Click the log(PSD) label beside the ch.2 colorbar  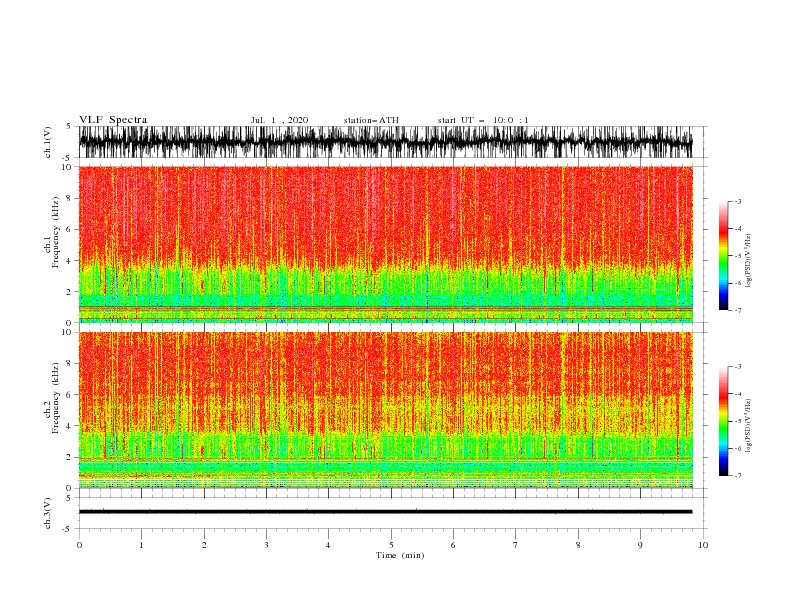(x=748, y=426)
